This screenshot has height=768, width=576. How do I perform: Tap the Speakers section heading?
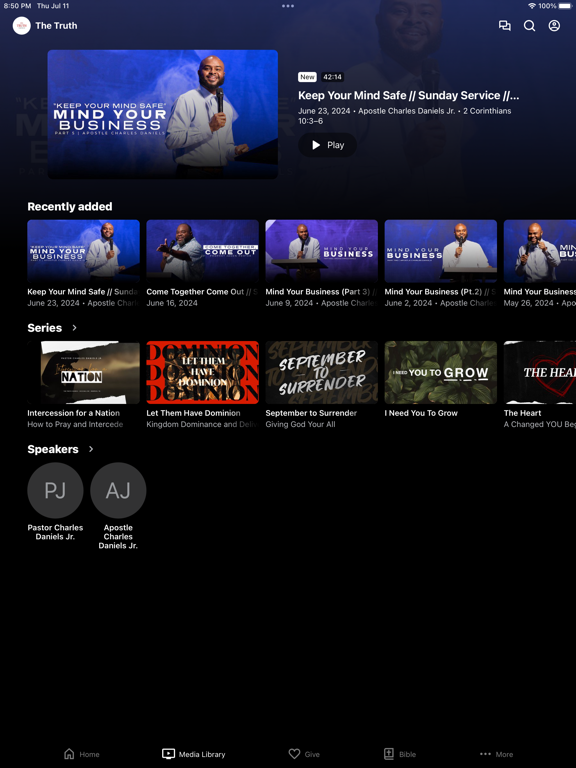click(53, 449)
